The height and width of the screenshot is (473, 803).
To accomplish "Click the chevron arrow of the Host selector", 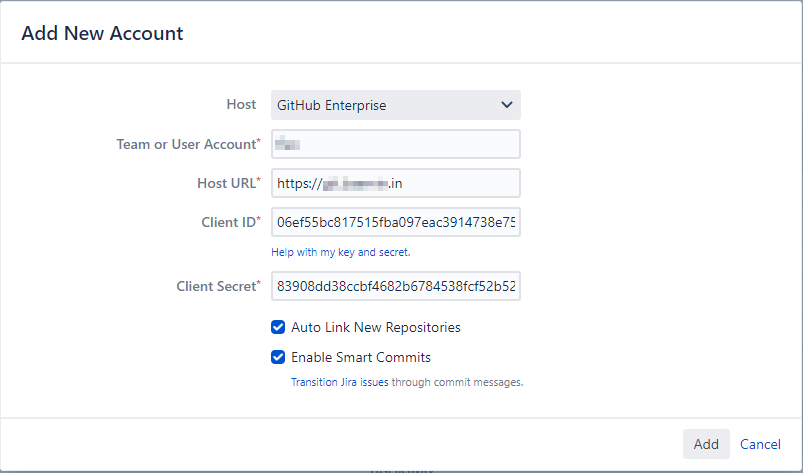I will pyautogui.click(x=507, y=105).
